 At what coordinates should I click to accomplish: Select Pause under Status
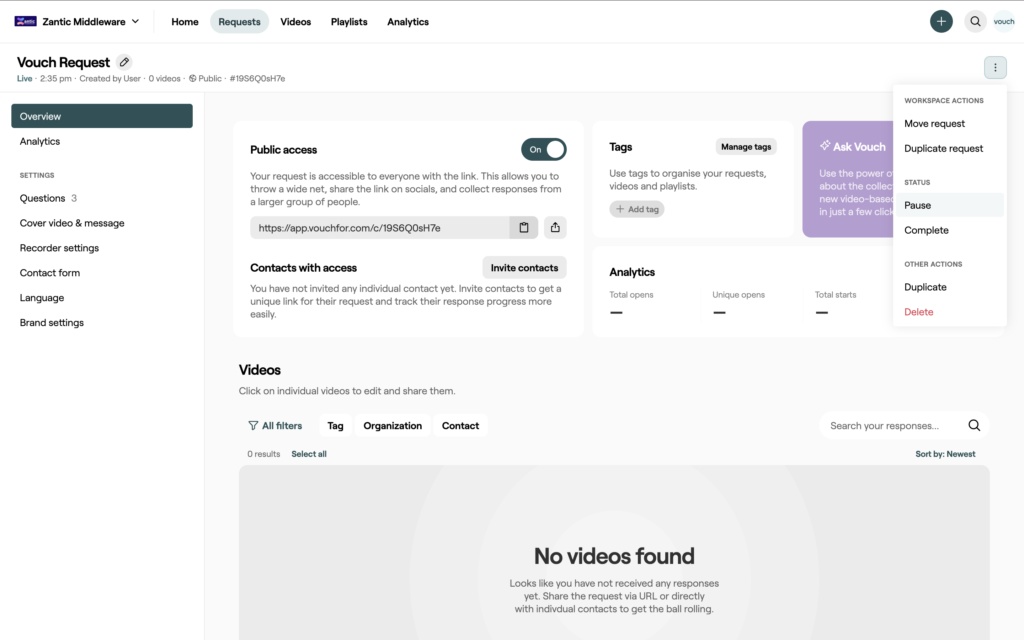tap(950, 205)
